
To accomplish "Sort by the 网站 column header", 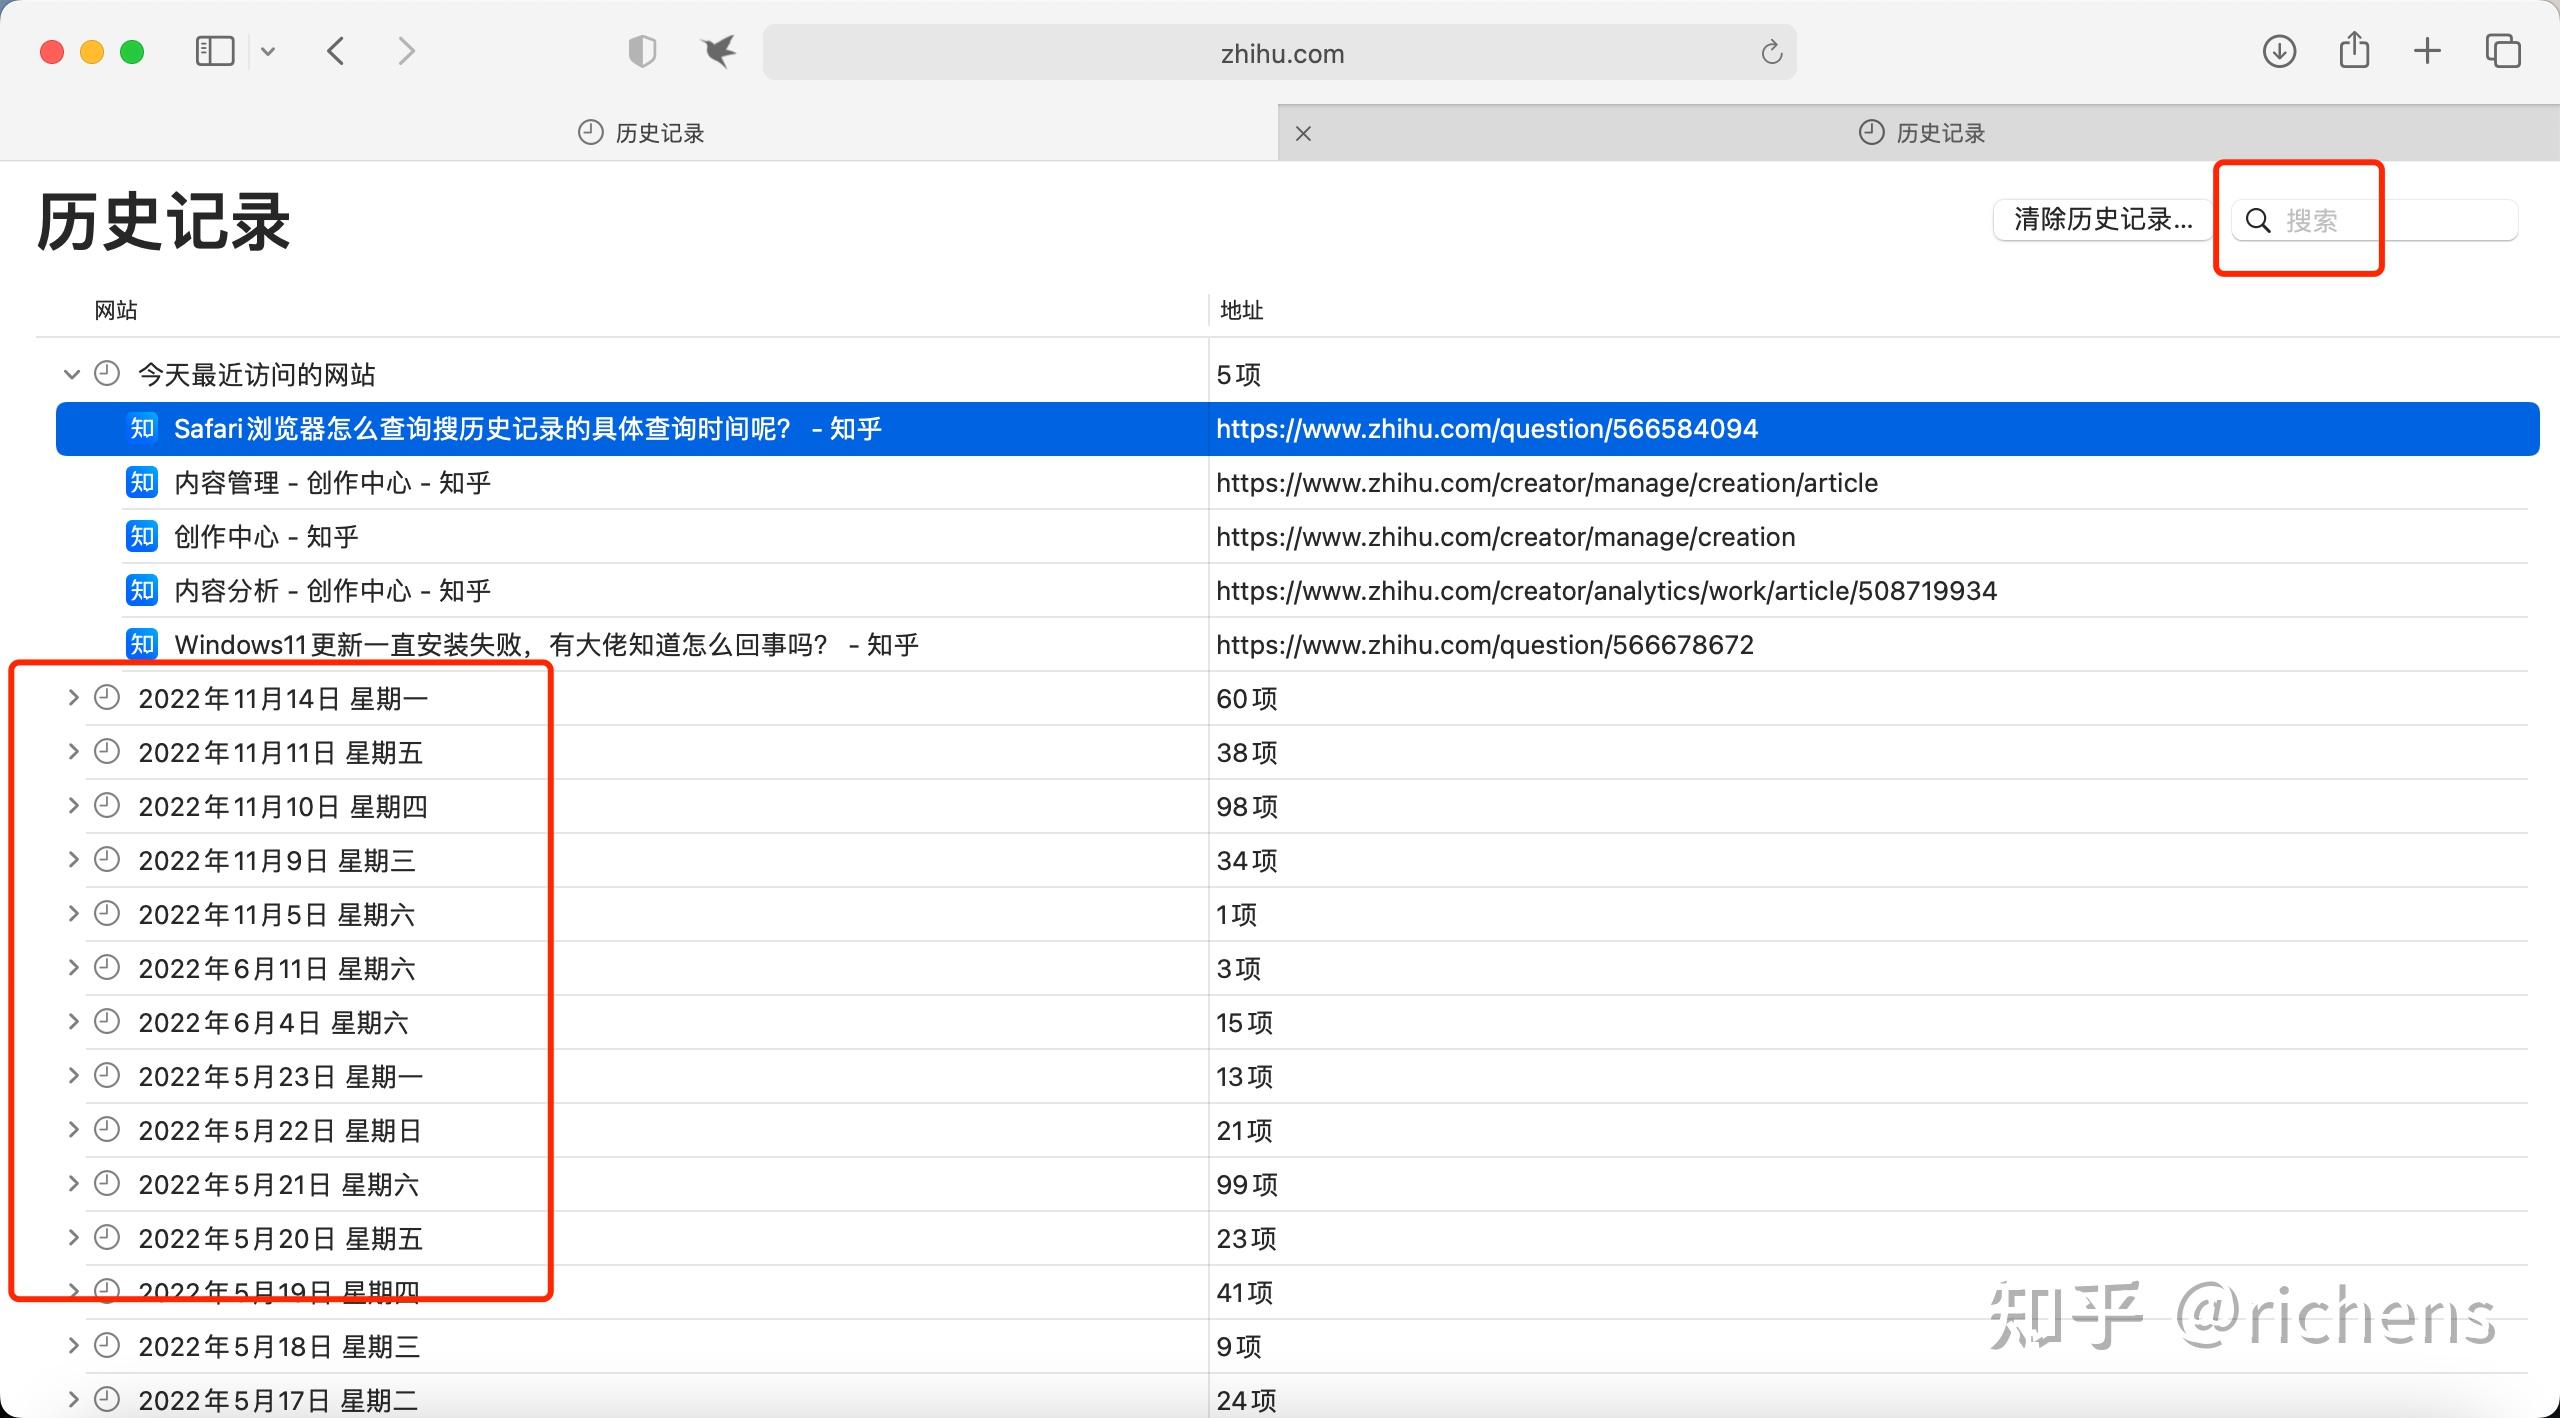I will (x=116, y=310).
